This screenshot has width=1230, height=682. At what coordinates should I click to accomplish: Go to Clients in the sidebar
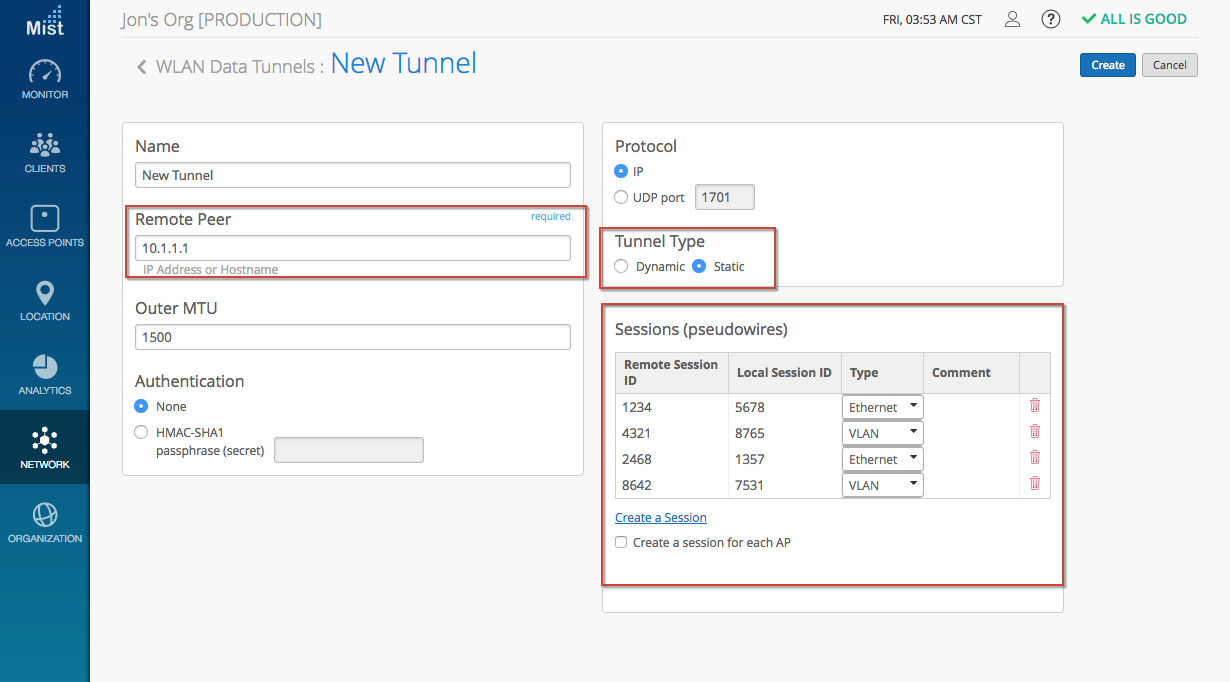pos(45,153)
